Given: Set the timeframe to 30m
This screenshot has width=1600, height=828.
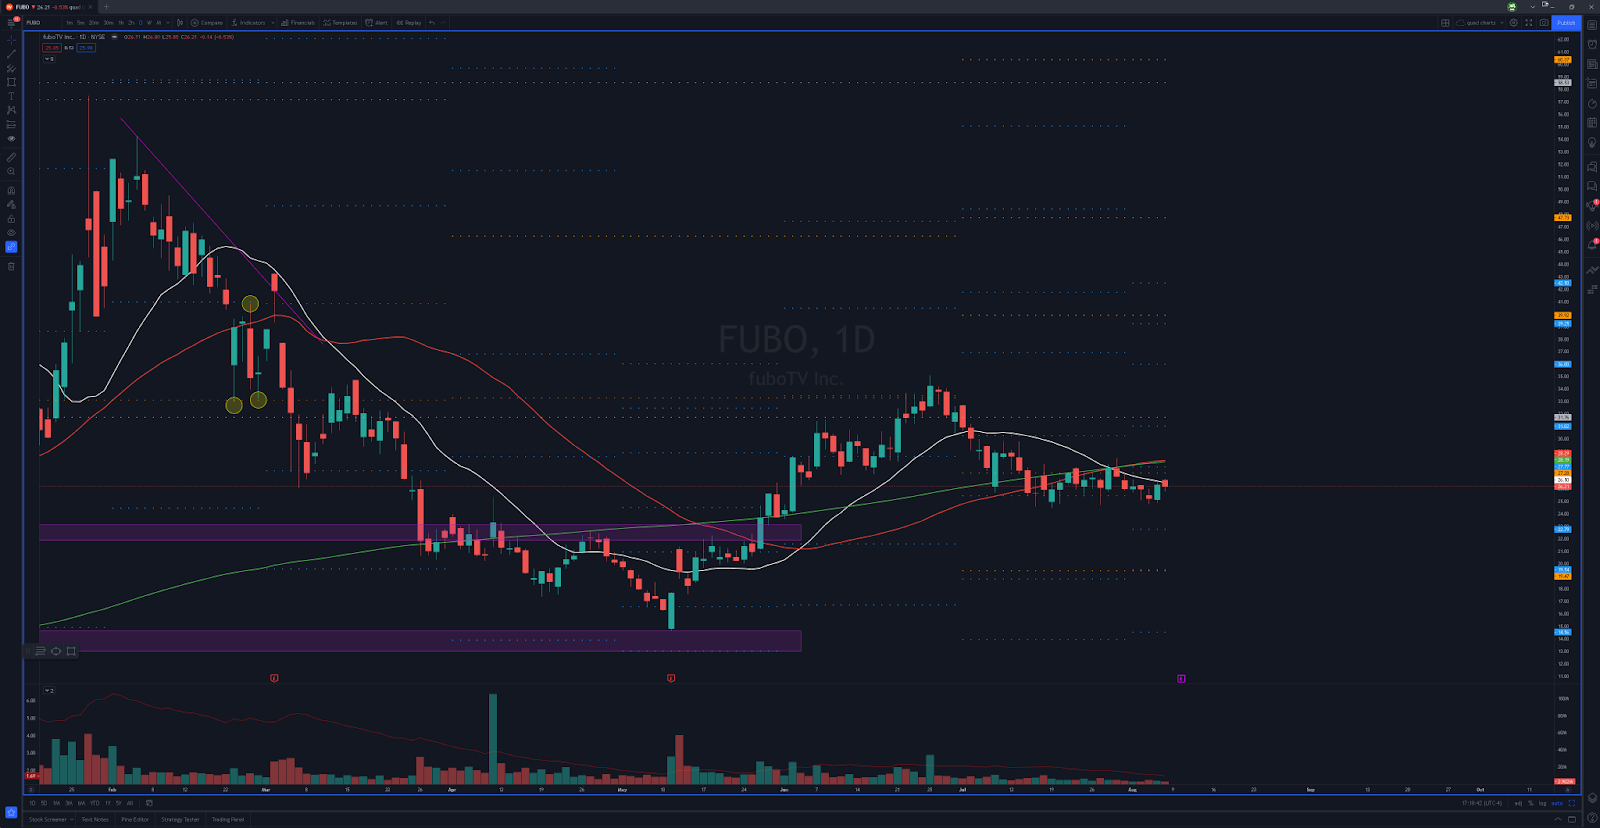Looking at the screenshot, I should tap(108, 22).
